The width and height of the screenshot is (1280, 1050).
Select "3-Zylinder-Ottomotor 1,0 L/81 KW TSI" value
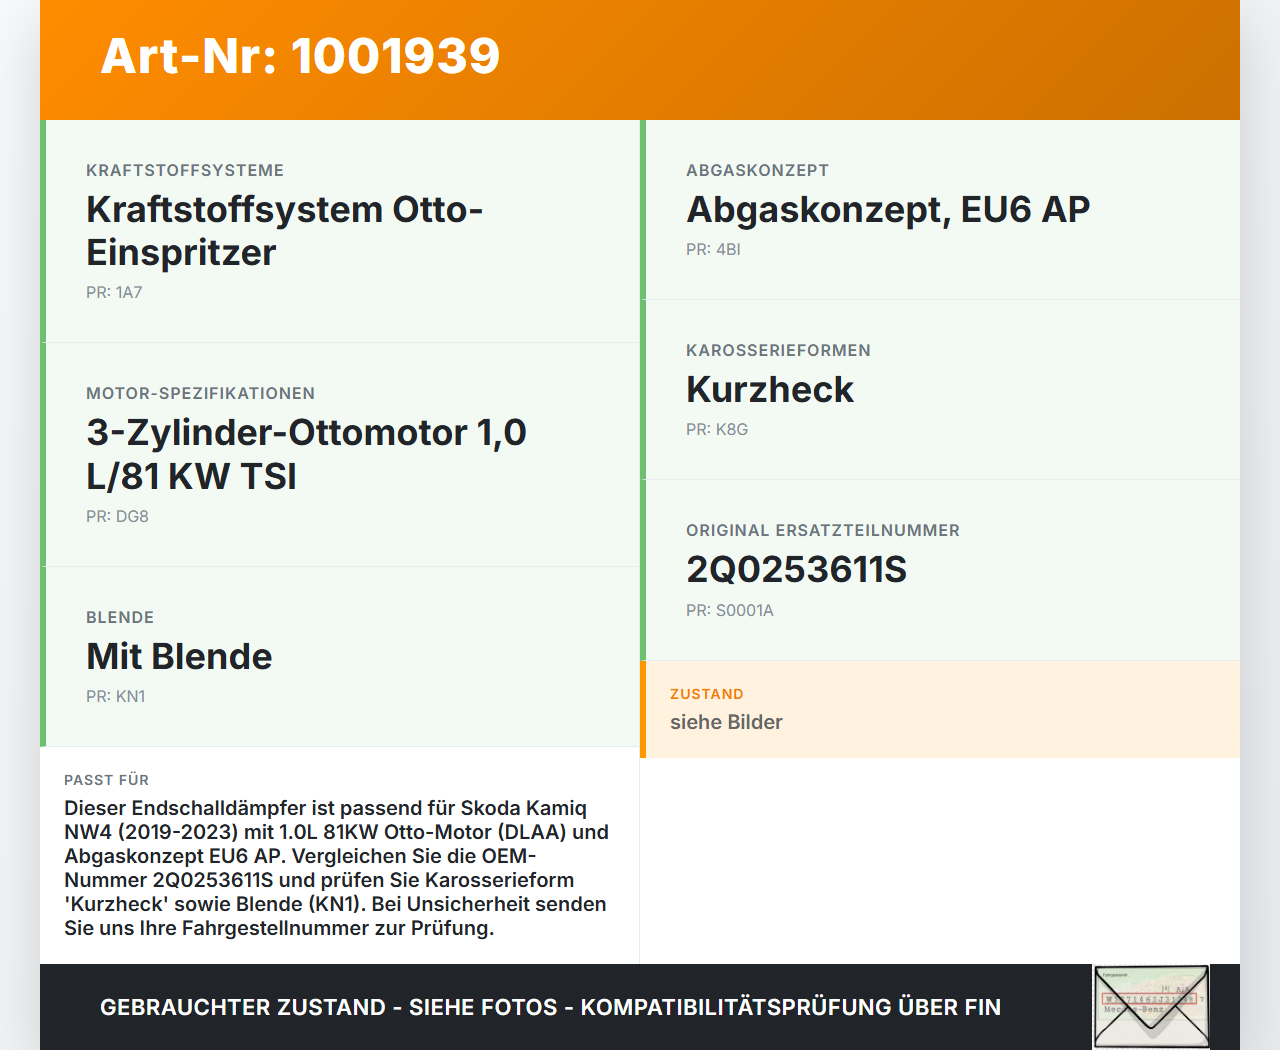coord(306,454)
